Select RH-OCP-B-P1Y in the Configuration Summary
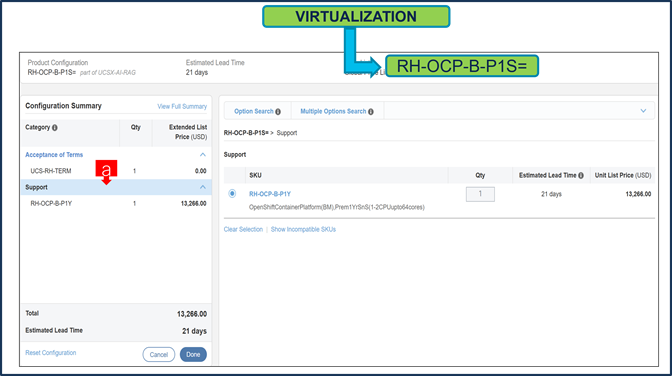The width and height of the screenshot is (672, 376). click(x=116, y=204)
